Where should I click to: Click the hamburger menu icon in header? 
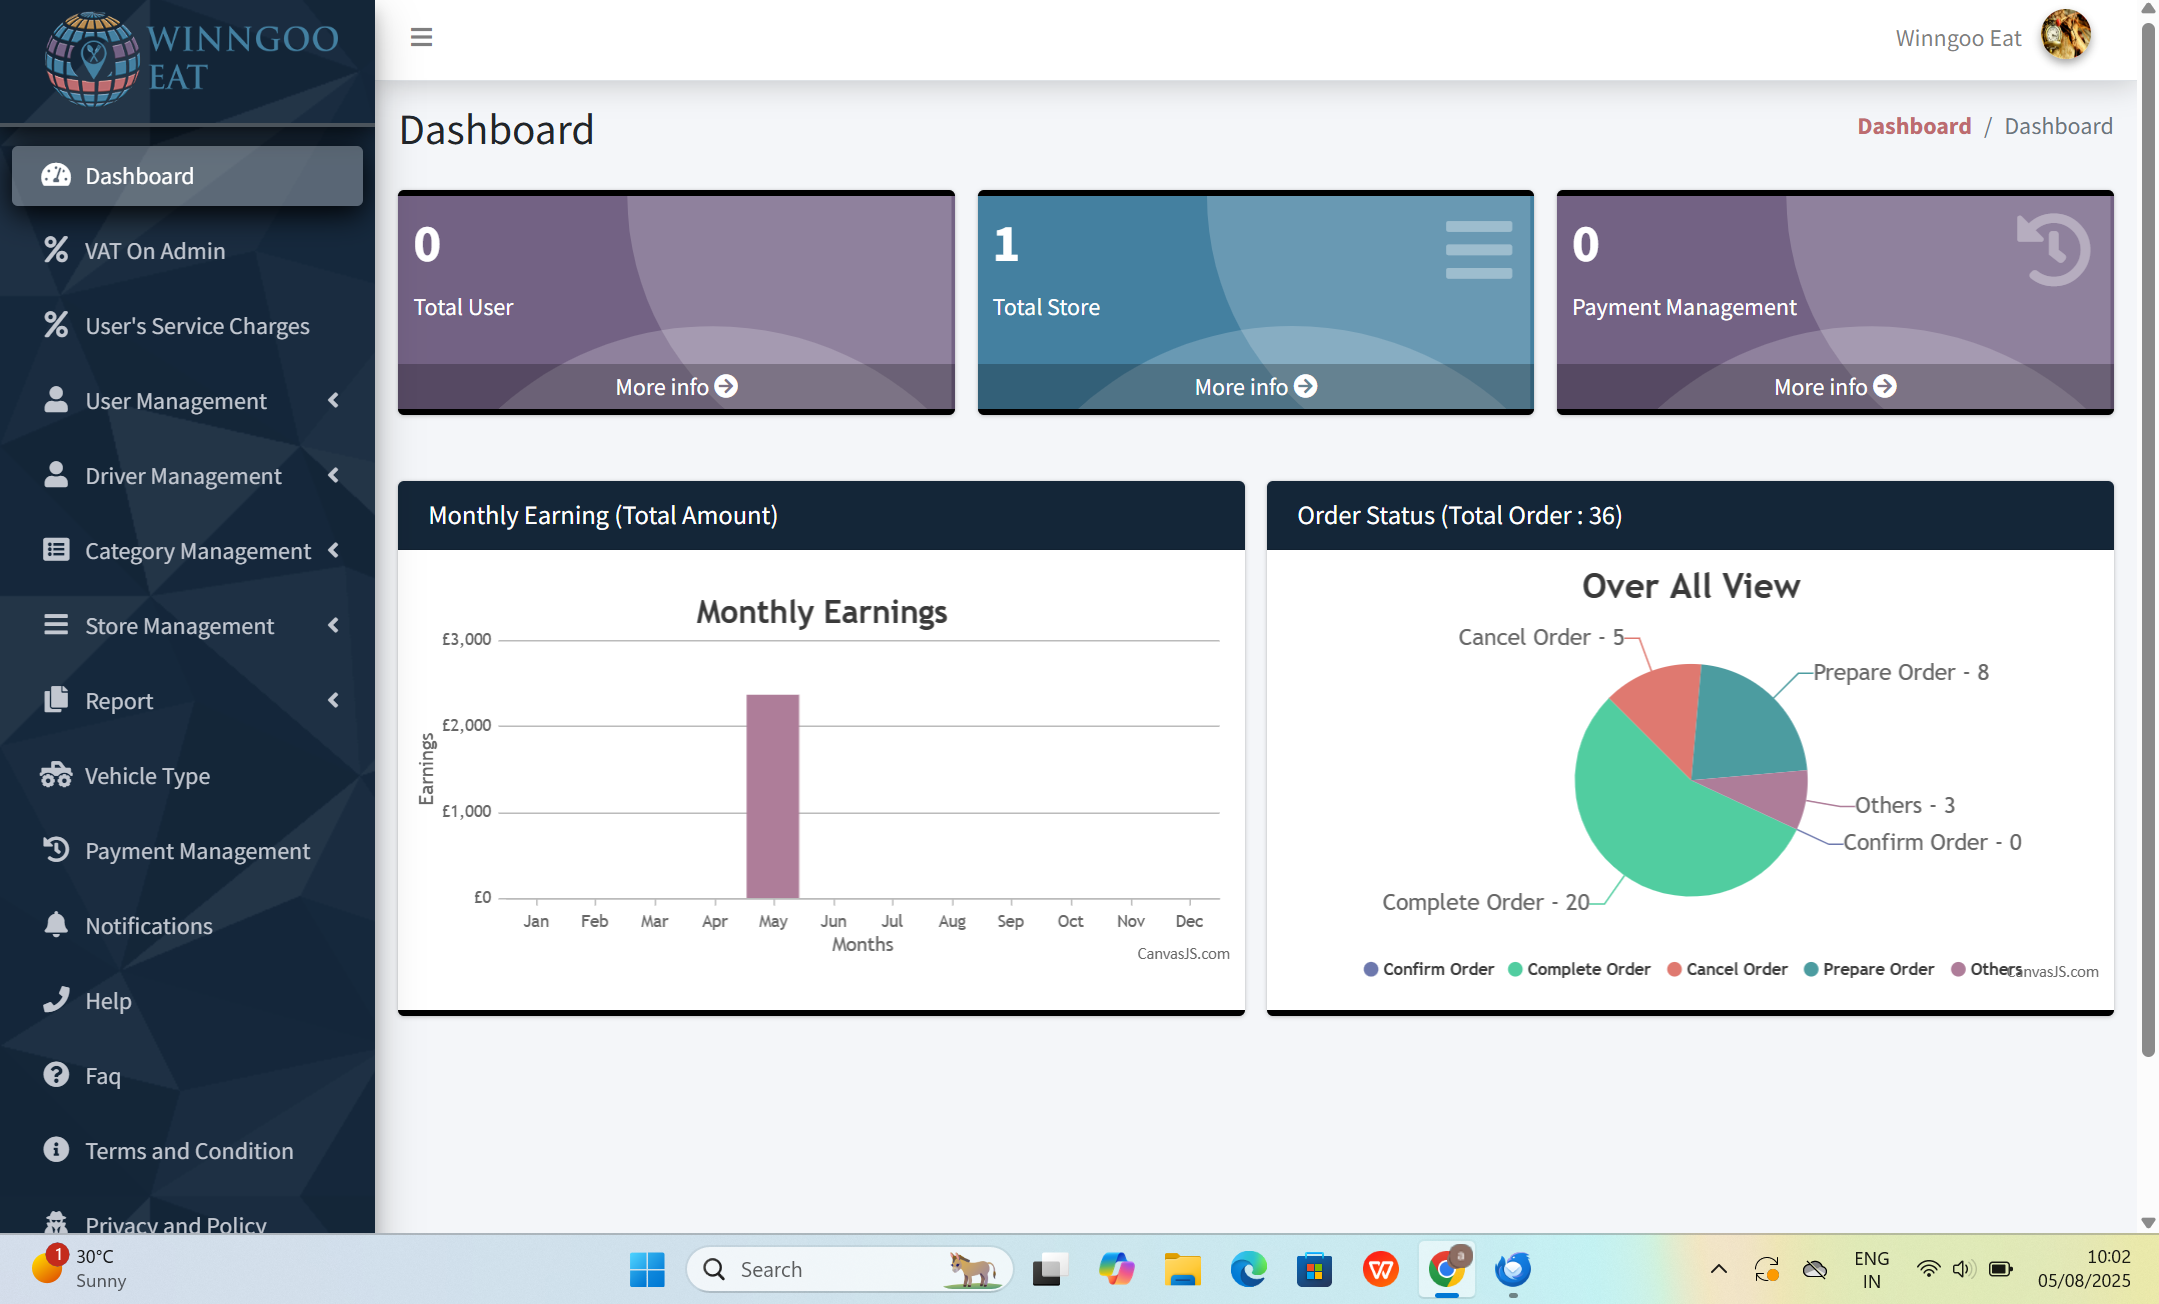pos(421,37)
